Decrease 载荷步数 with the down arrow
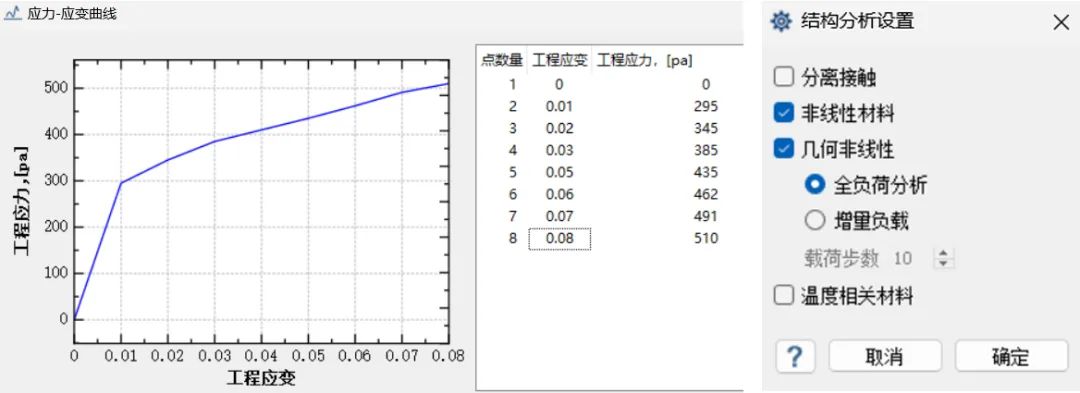1080x393 pixels. point(944,263)
